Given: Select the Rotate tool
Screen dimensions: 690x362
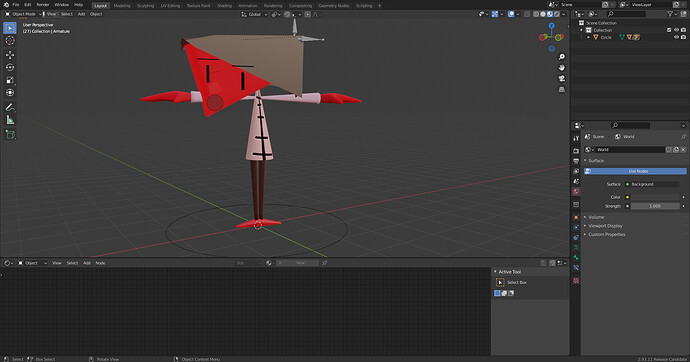Looking at the screenshot, I should [10, 67].
